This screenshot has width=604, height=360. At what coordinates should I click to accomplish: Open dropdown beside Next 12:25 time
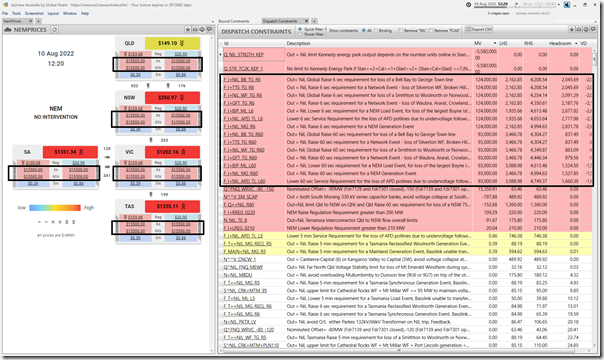point(559,5)
